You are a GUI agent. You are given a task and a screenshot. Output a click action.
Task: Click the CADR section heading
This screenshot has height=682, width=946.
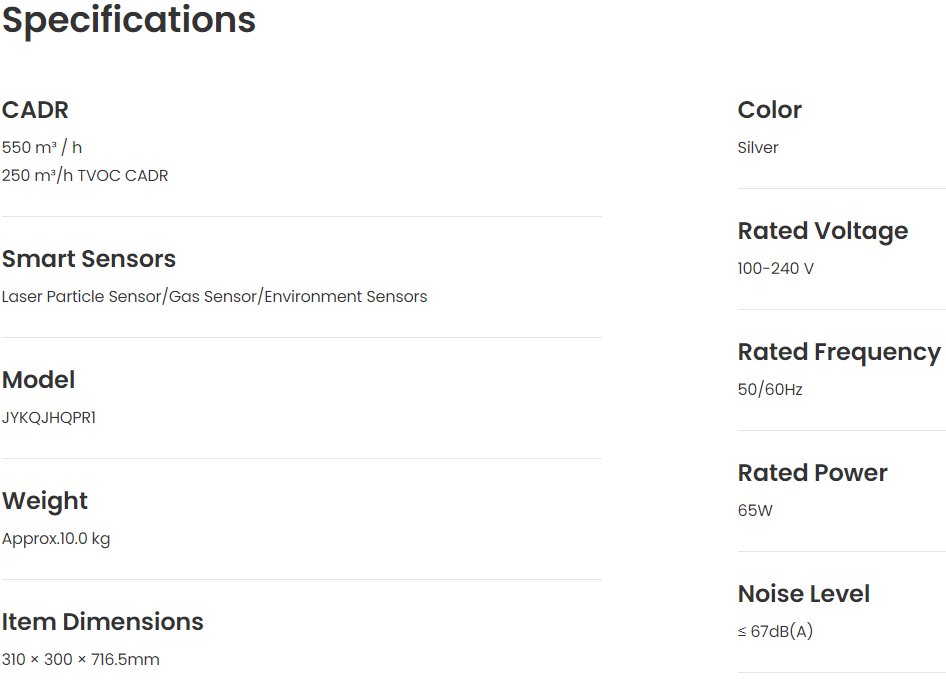[x=35, y=110]
